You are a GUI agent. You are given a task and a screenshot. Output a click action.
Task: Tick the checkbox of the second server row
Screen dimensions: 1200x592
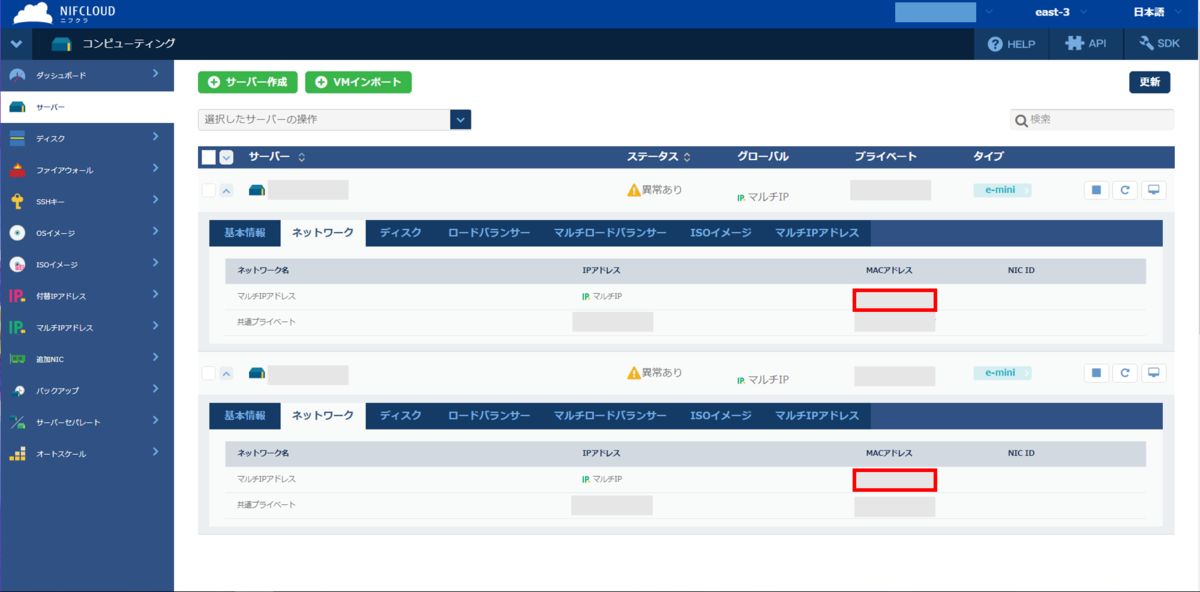[208, 373]
